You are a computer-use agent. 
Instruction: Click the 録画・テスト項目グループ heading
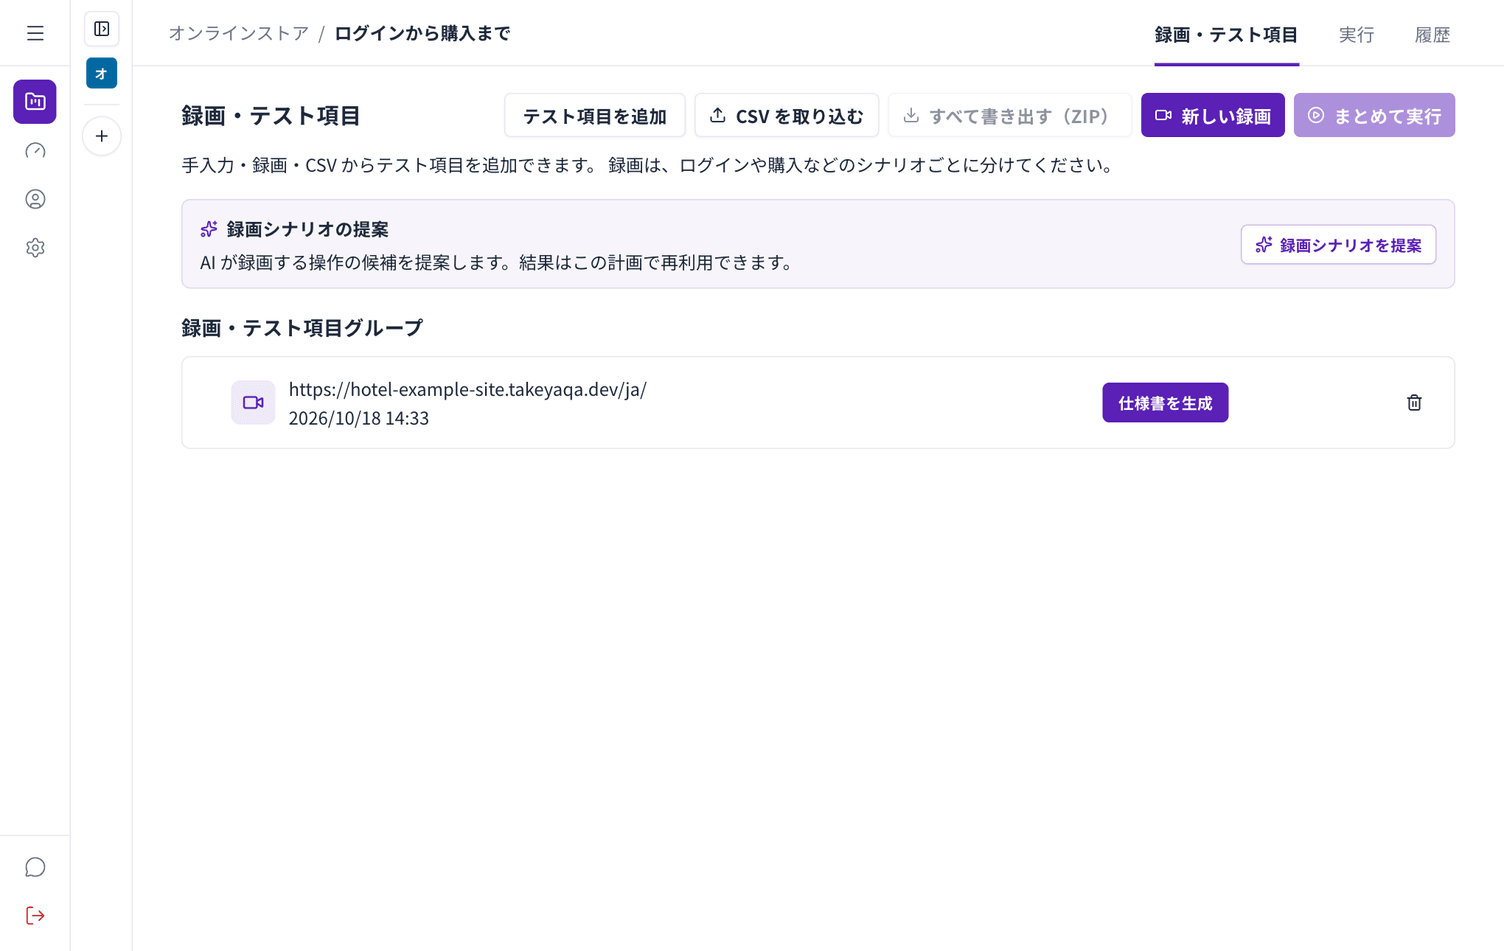302,328
